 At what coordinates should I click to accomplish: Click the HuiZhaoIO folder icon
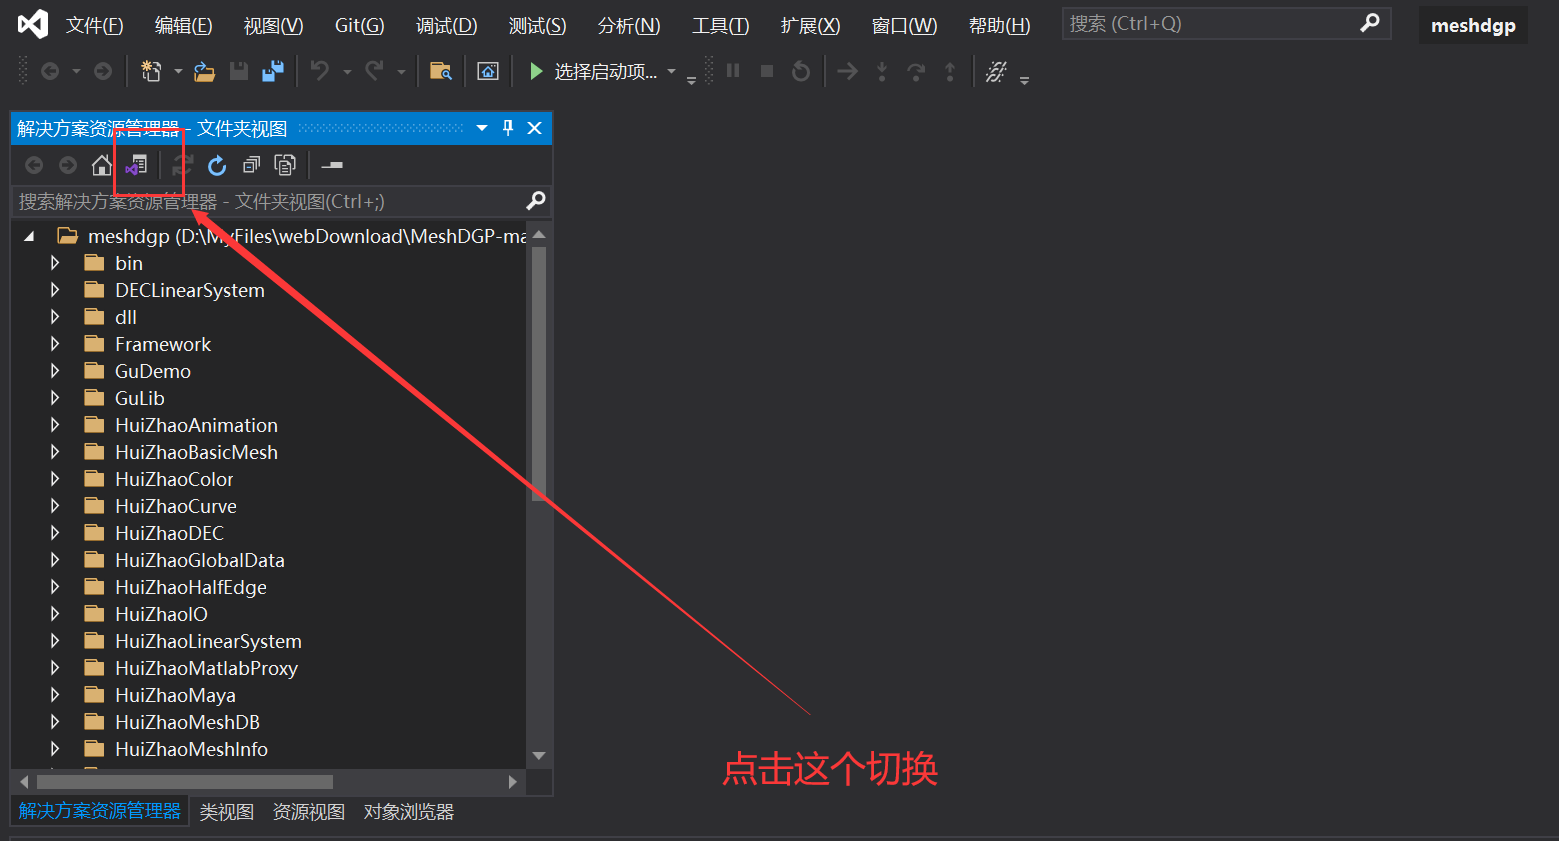pyautogui.click(x=95, y=613)
